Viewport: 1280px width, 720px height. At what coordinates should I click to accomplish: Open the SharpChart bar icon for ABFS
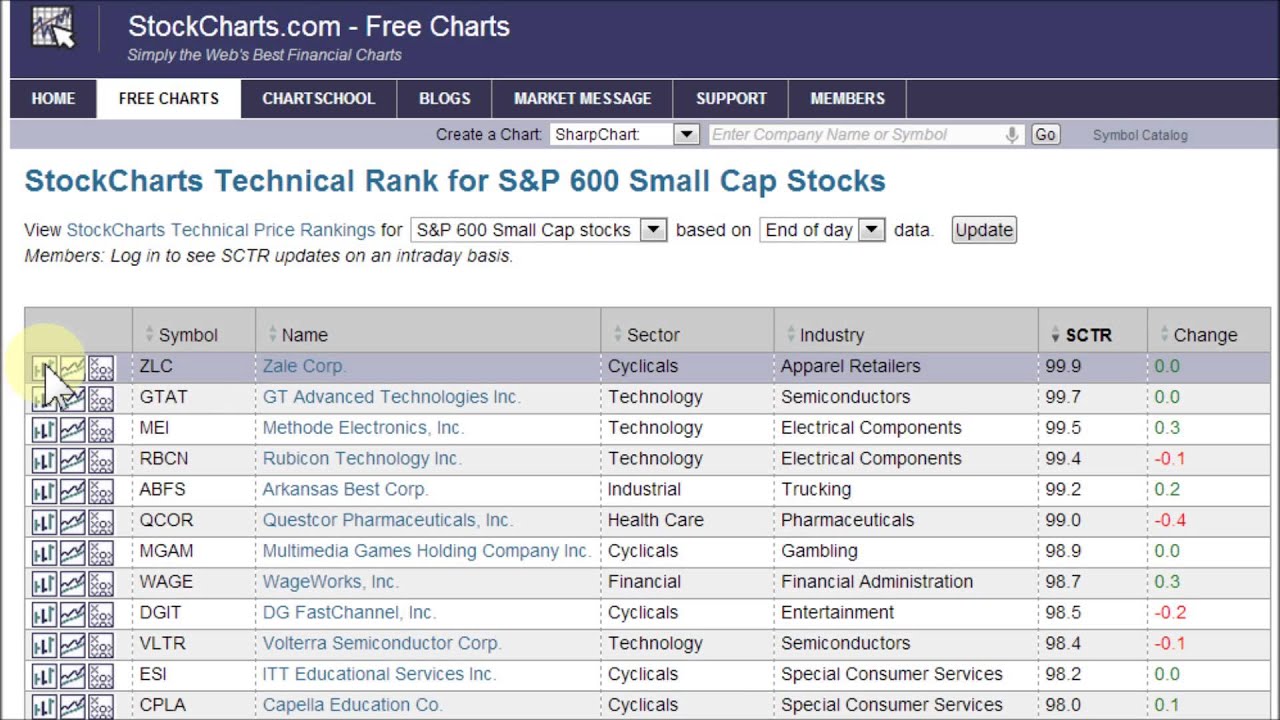(x=43, y=492)
